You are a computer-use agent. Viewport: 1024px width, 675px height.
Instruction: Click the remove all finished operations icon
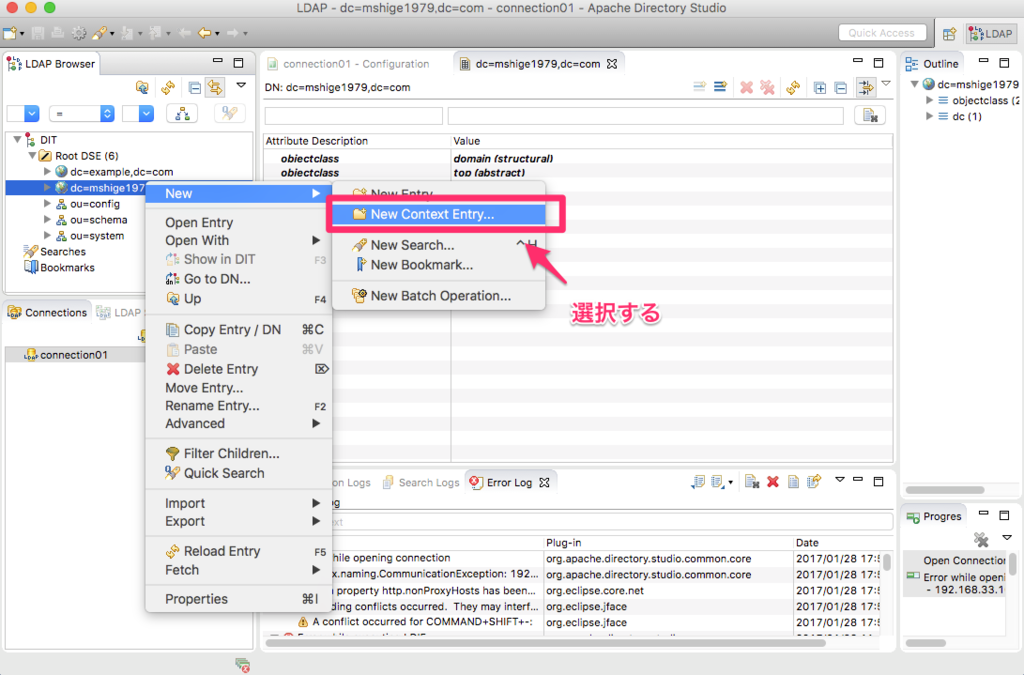tap(980, 539)
